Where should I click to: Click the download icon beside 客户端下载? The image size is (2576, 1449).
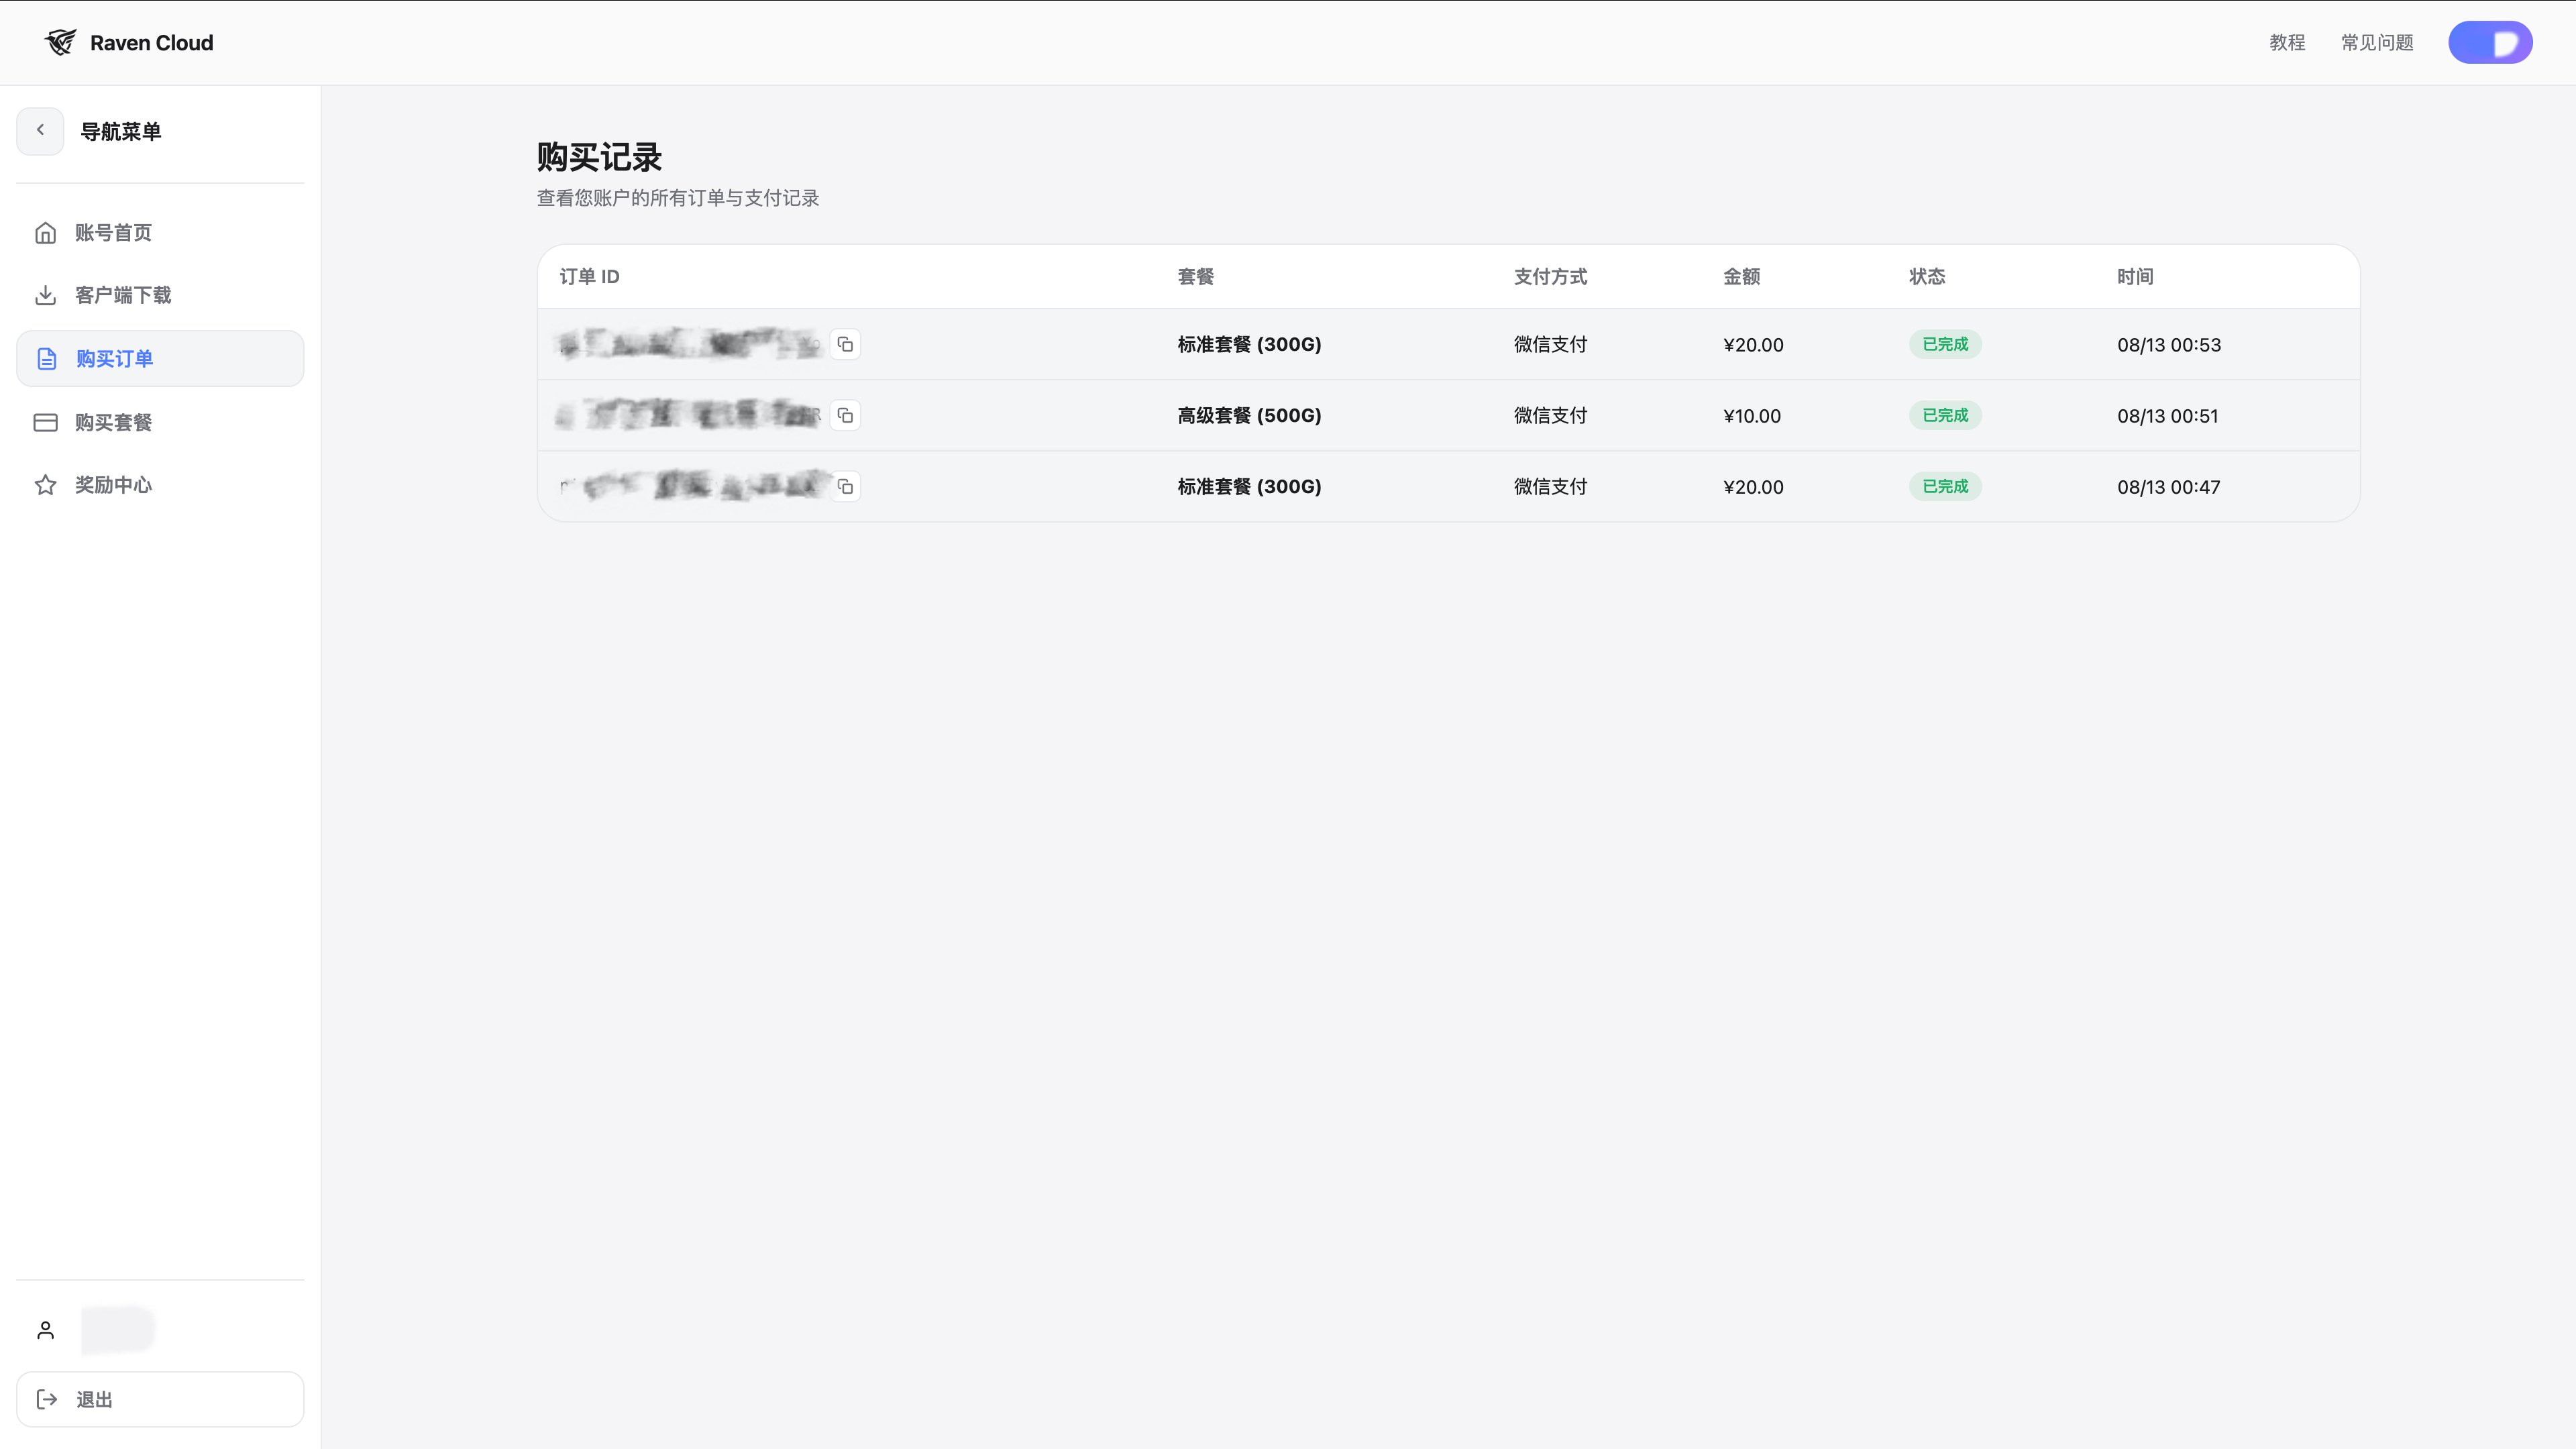pyautogui.click(x=45, y=295)
